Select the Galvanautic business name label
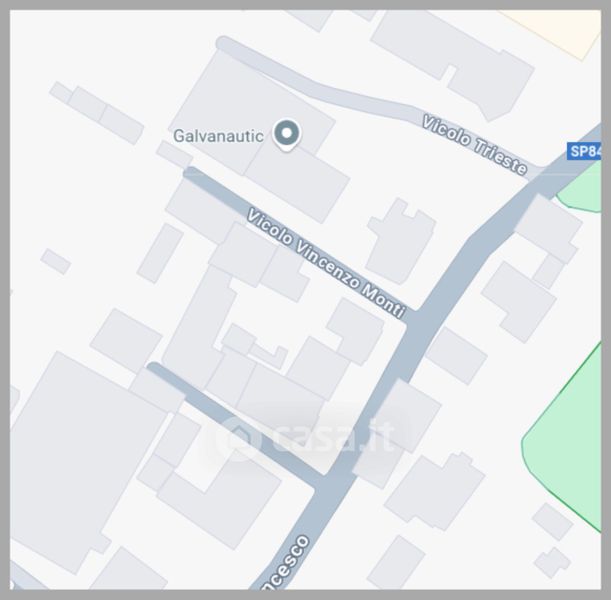The image size is (611, 600). coord(218,136)
